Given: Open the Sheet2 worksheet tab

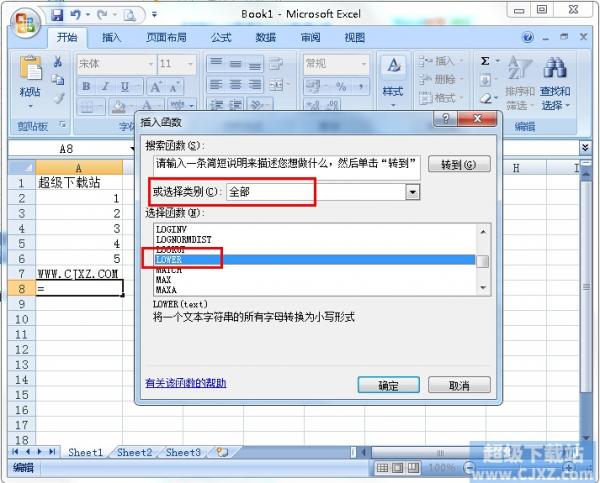Looking at the screenshot, I should click(x=134, y=453).
